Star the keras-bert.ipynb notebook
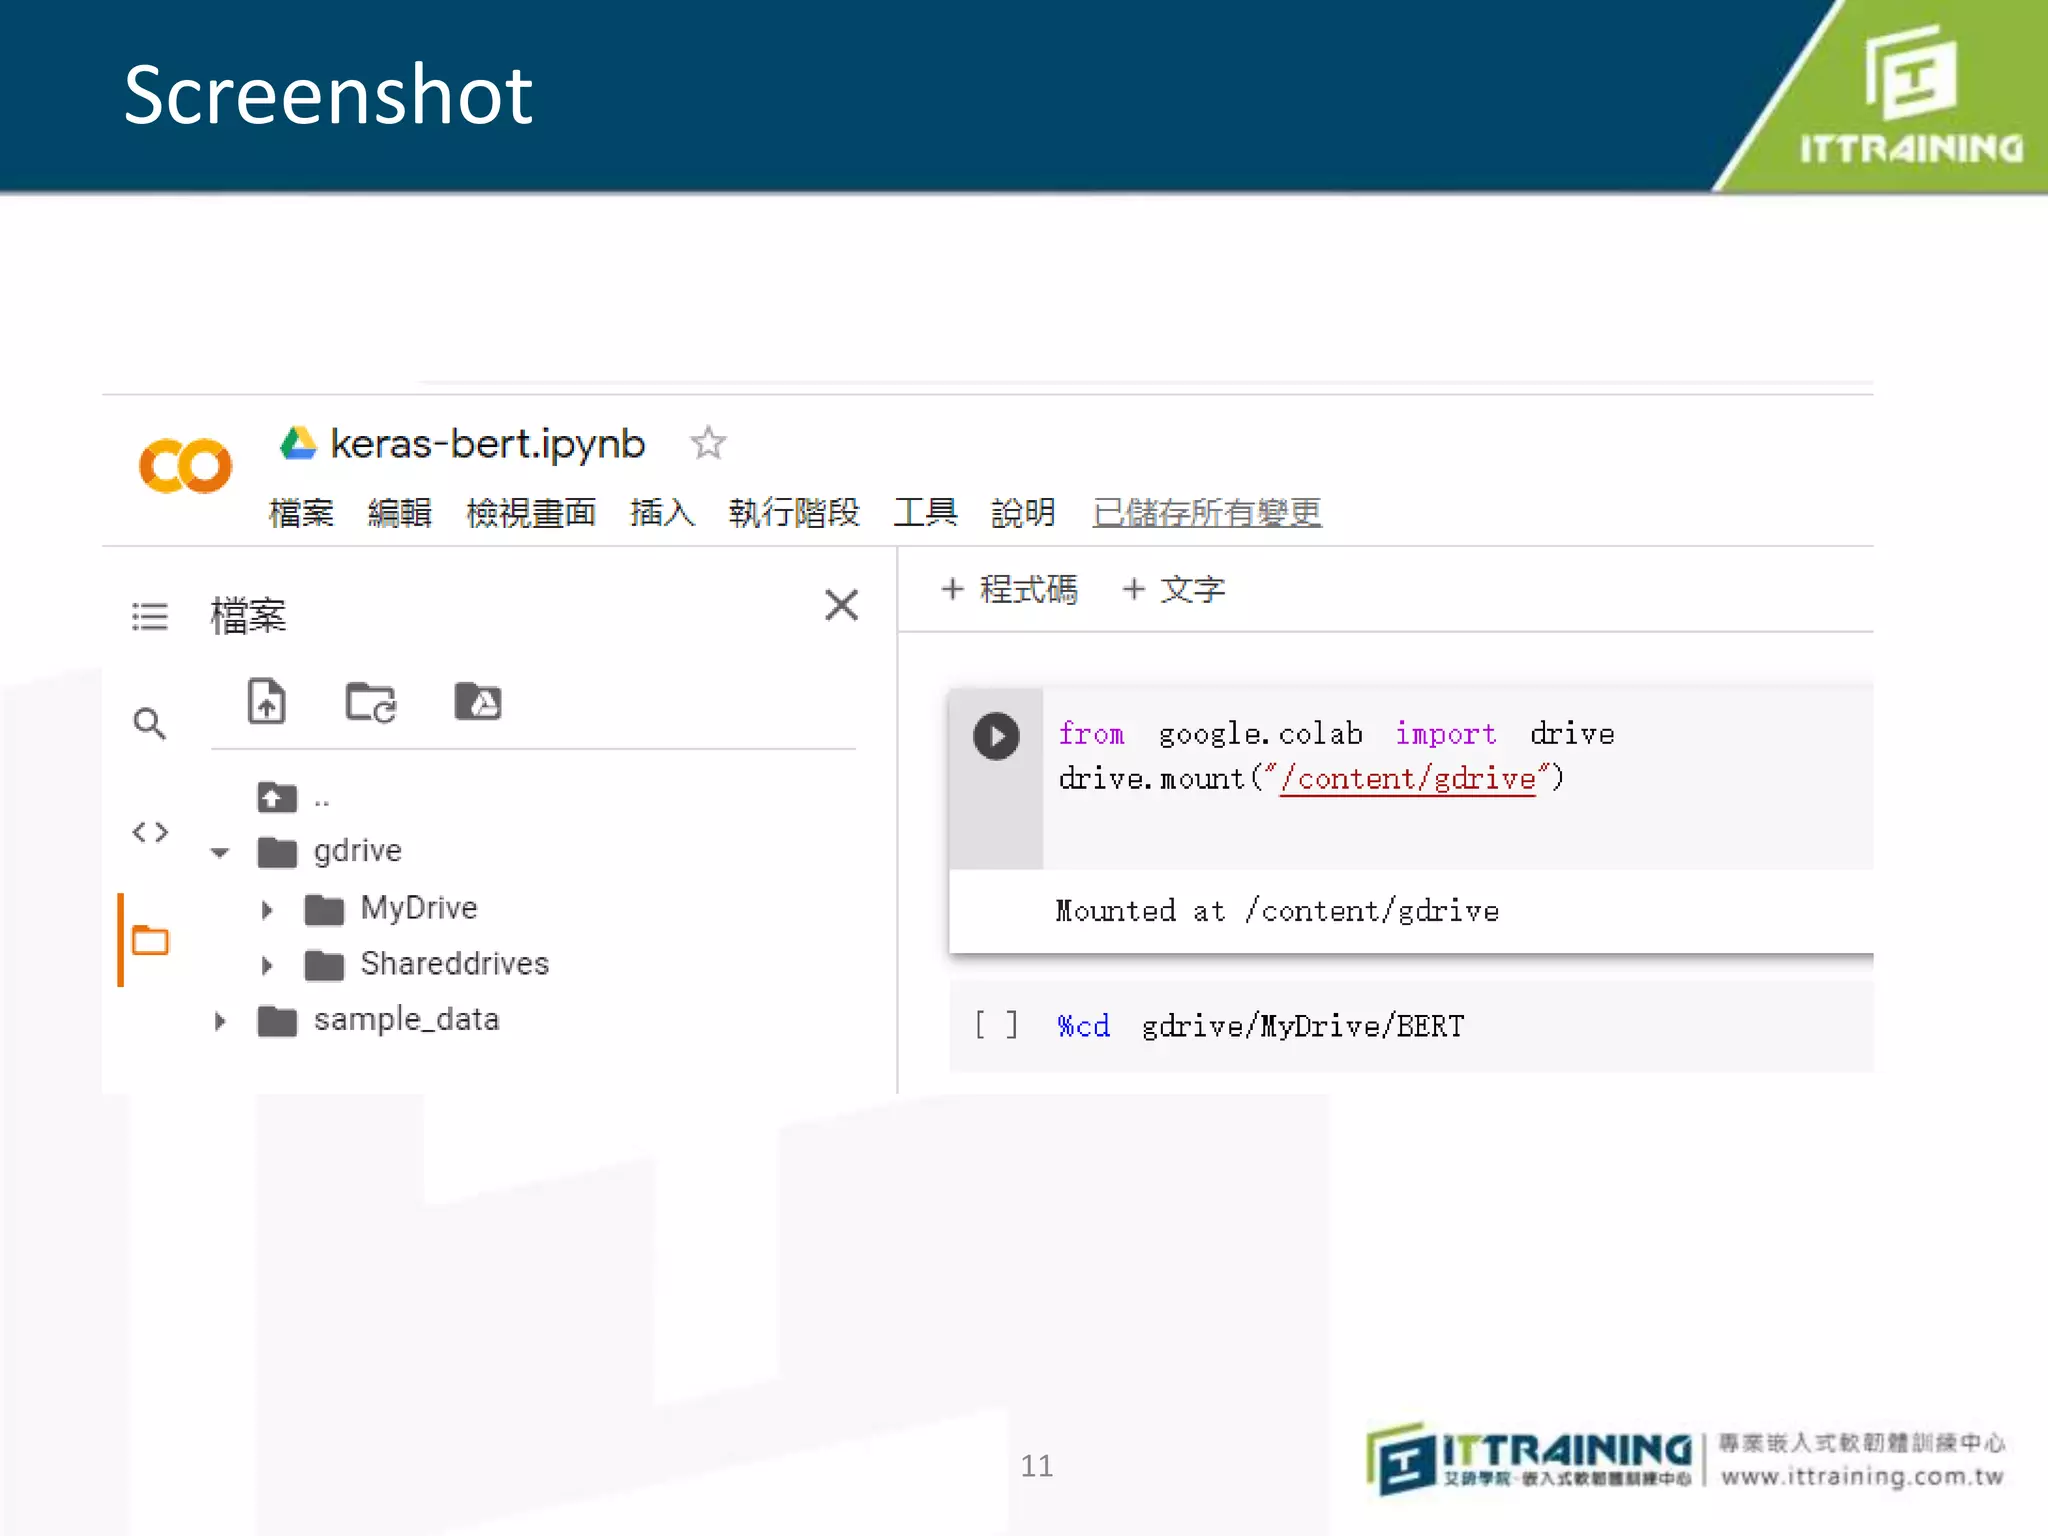The image size is (2048, 1536). (x=708, y=443)
